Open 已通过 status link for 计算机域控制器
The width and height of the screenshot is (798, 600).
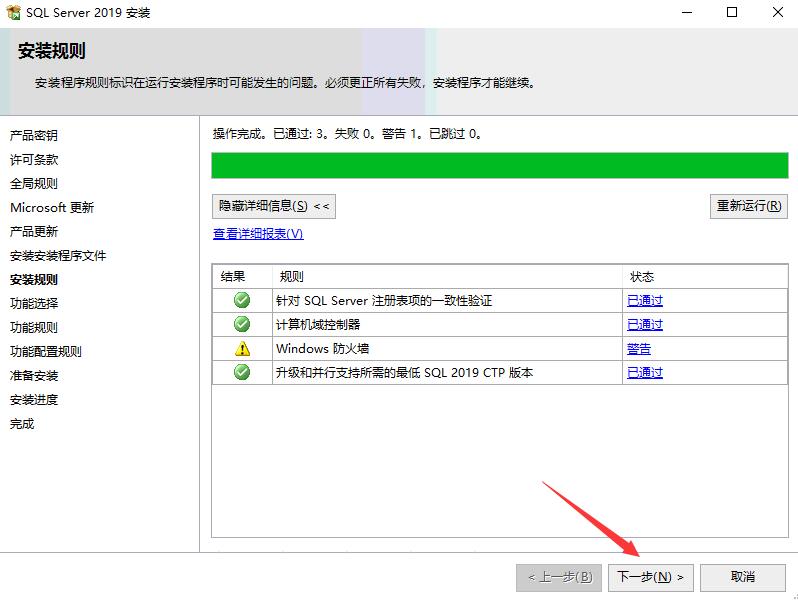645,324
